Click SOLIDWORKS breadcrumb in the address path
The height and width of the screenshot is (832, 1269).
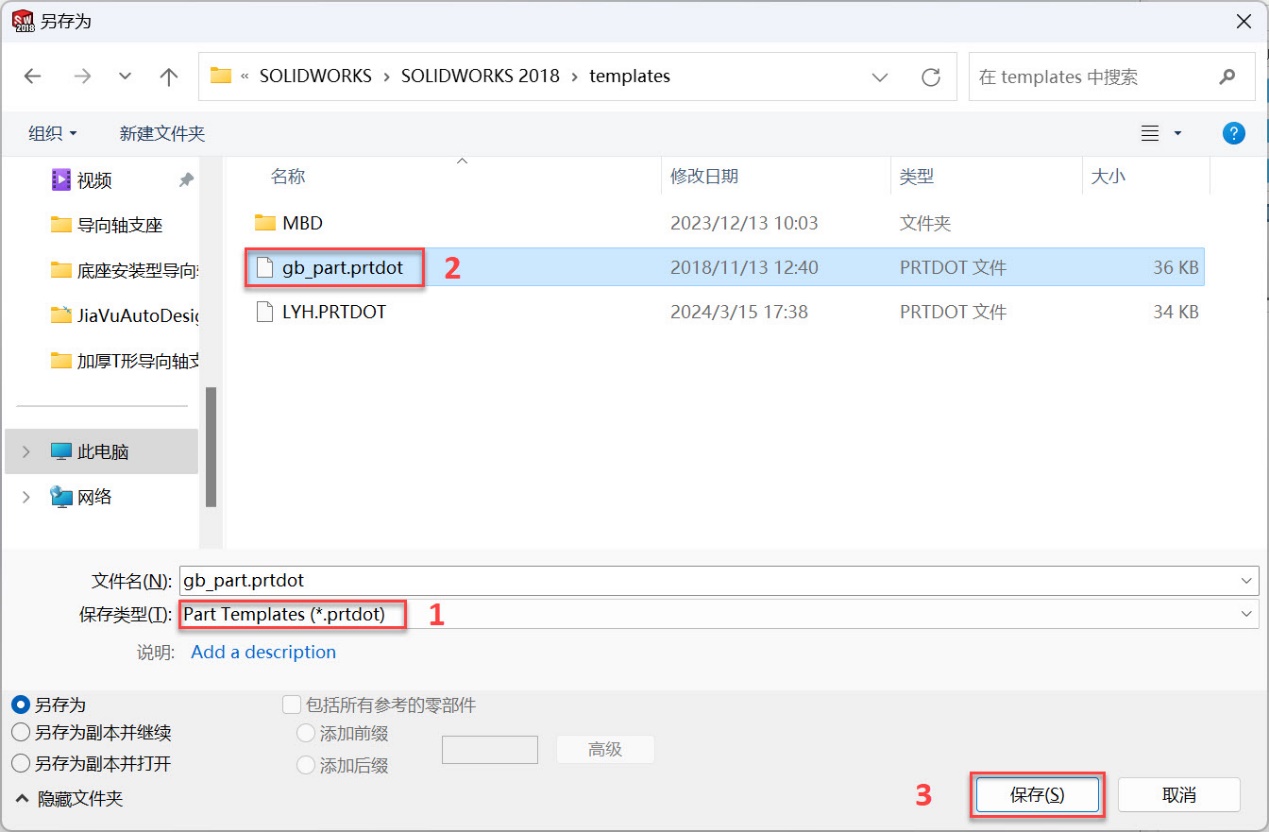[x=315, y=76]
